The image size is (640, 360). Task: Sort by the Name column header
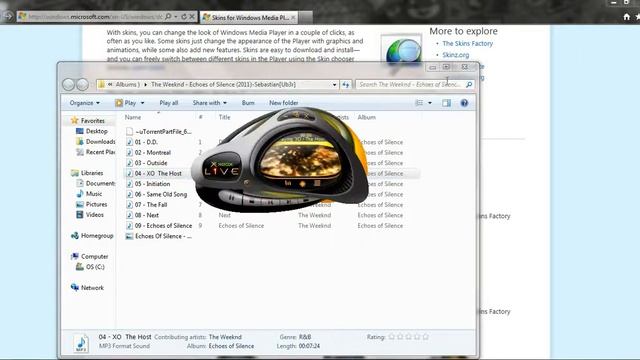pyautogui.click(x=133, y=117)
